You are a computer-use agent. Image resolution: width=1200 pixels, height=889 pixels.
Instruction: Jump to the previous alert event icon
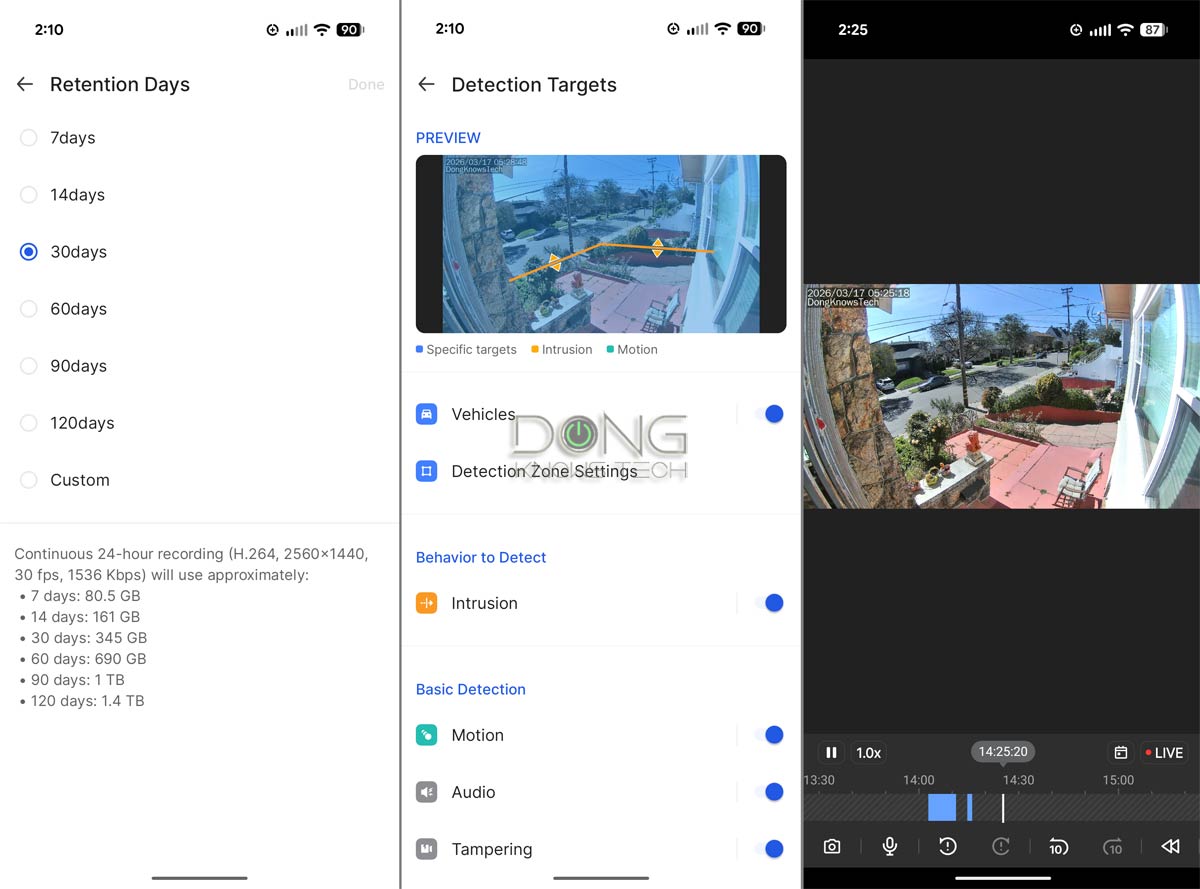click(947, 846)
